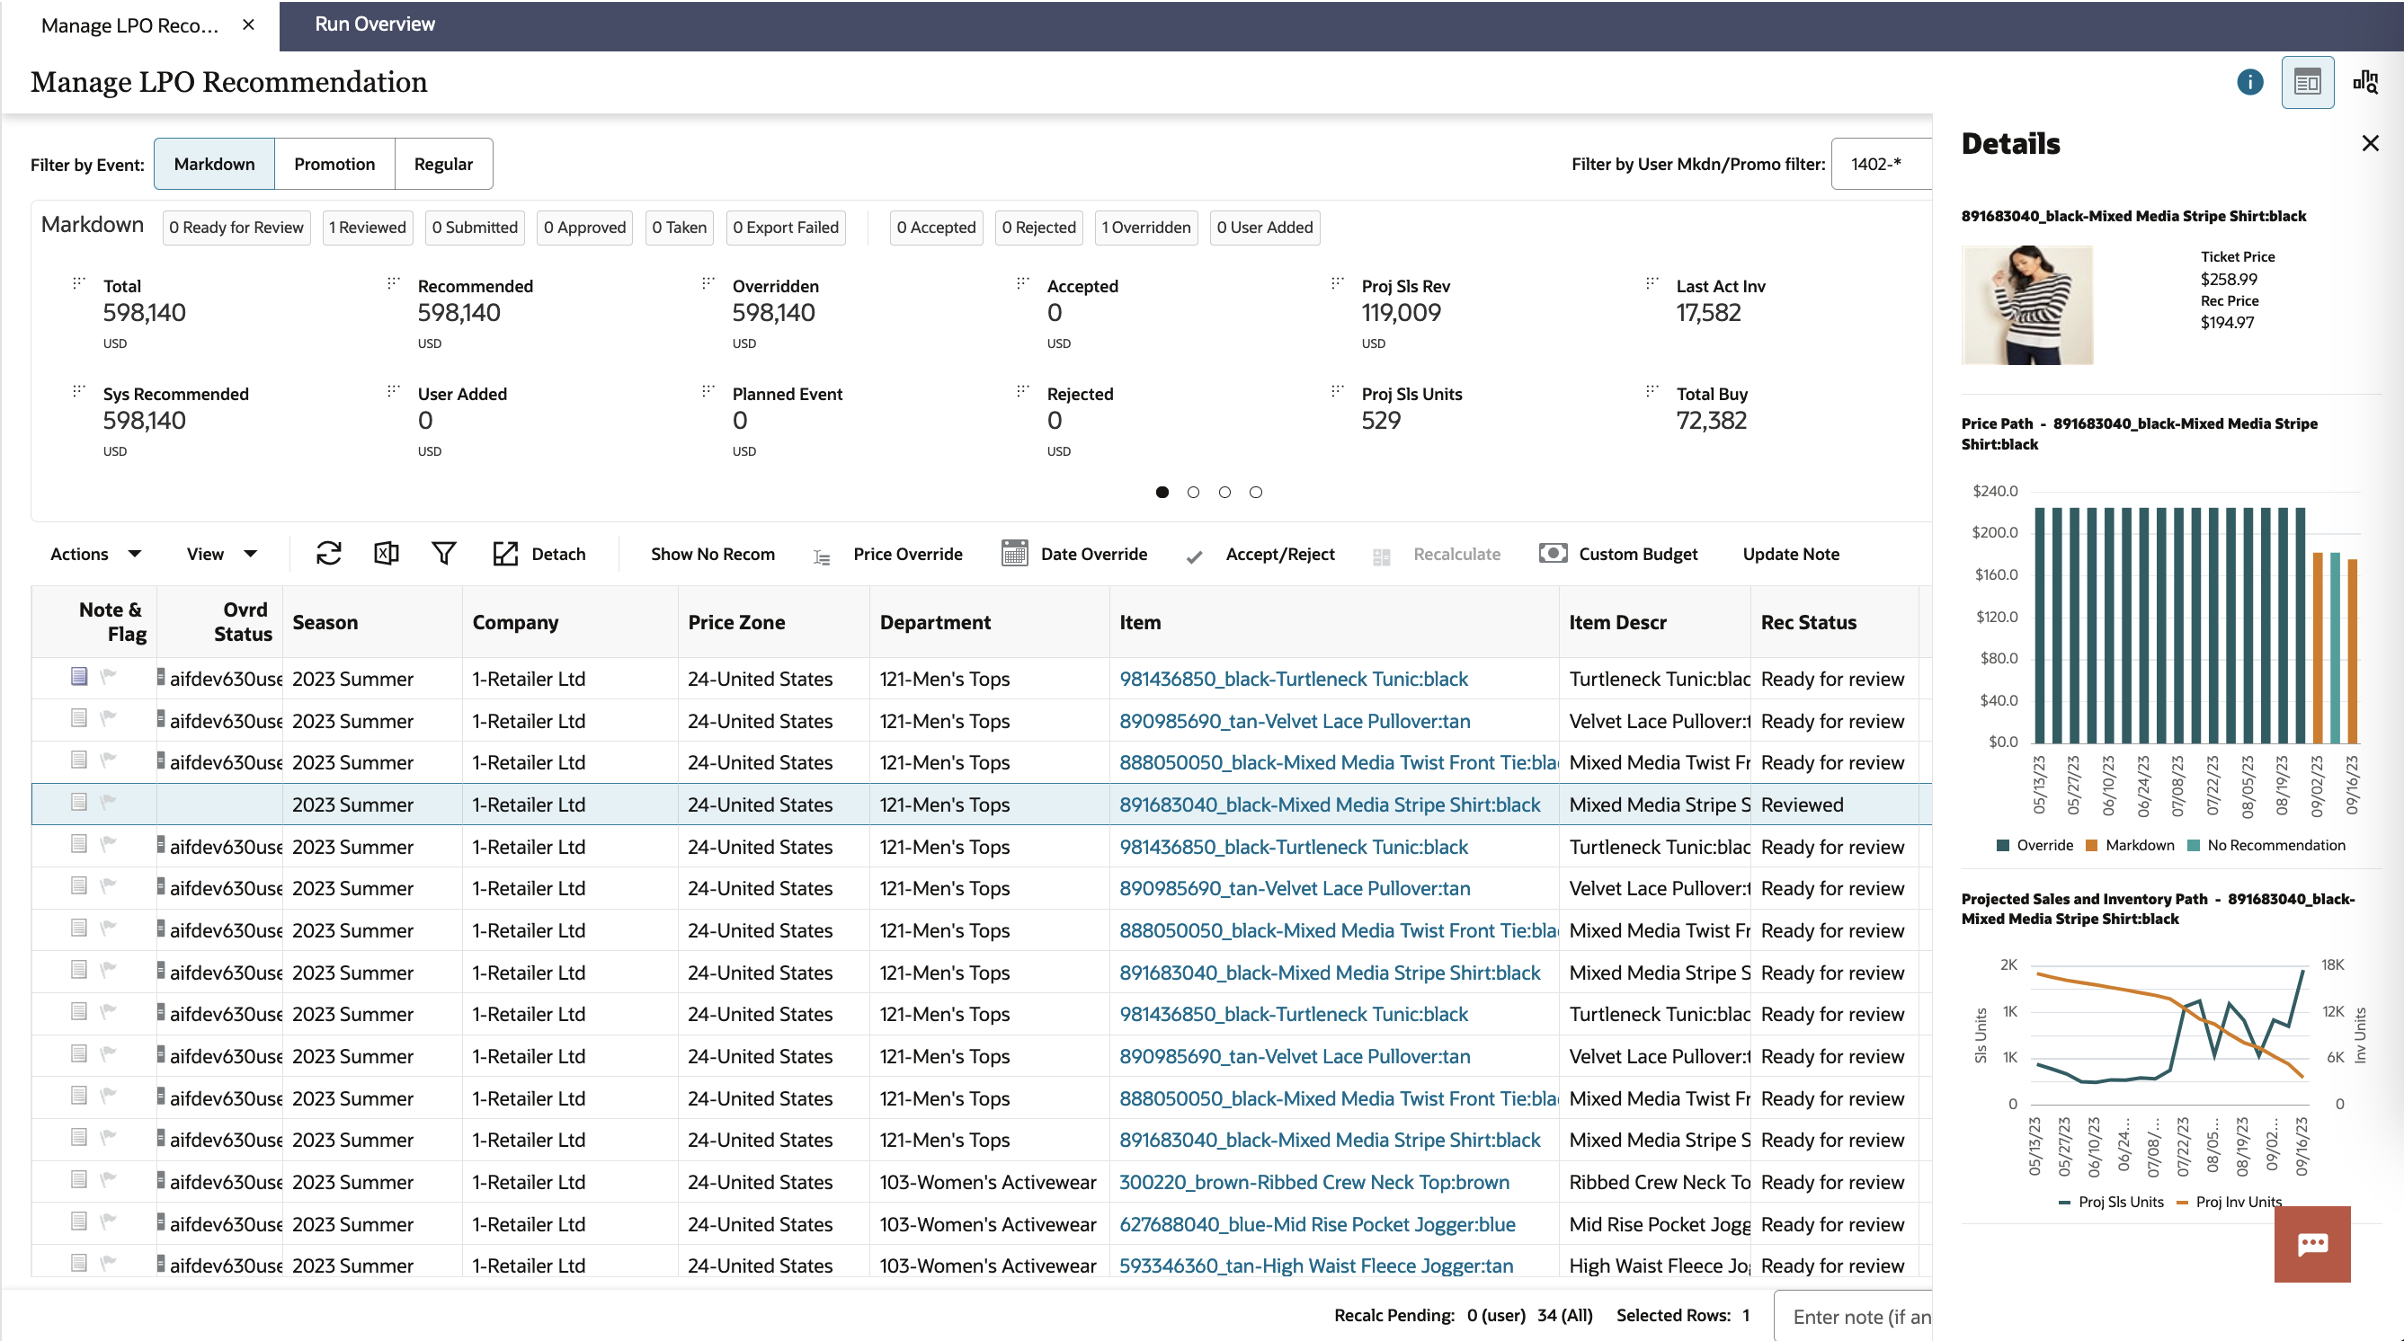The width and height of the screenshot is (2404, 1344).
Task: Click the Markdown legend color swatch
Action: (2092, 845)
